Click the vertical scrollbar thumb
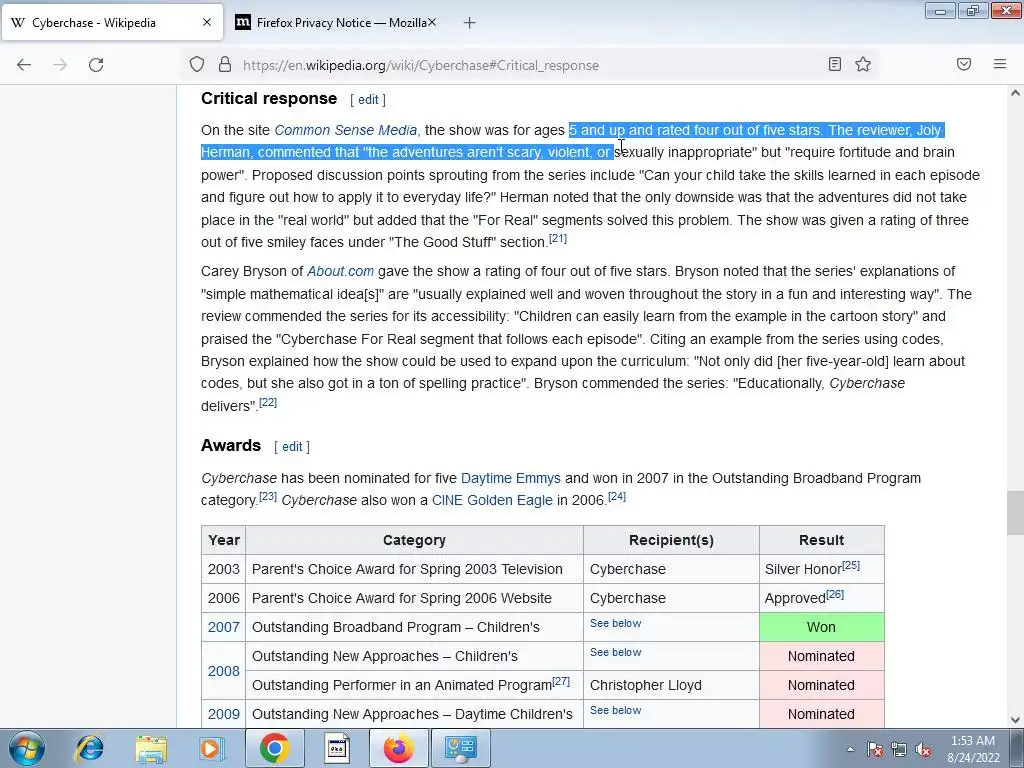The image size is (1024, 768). (x=1015, y=513)
